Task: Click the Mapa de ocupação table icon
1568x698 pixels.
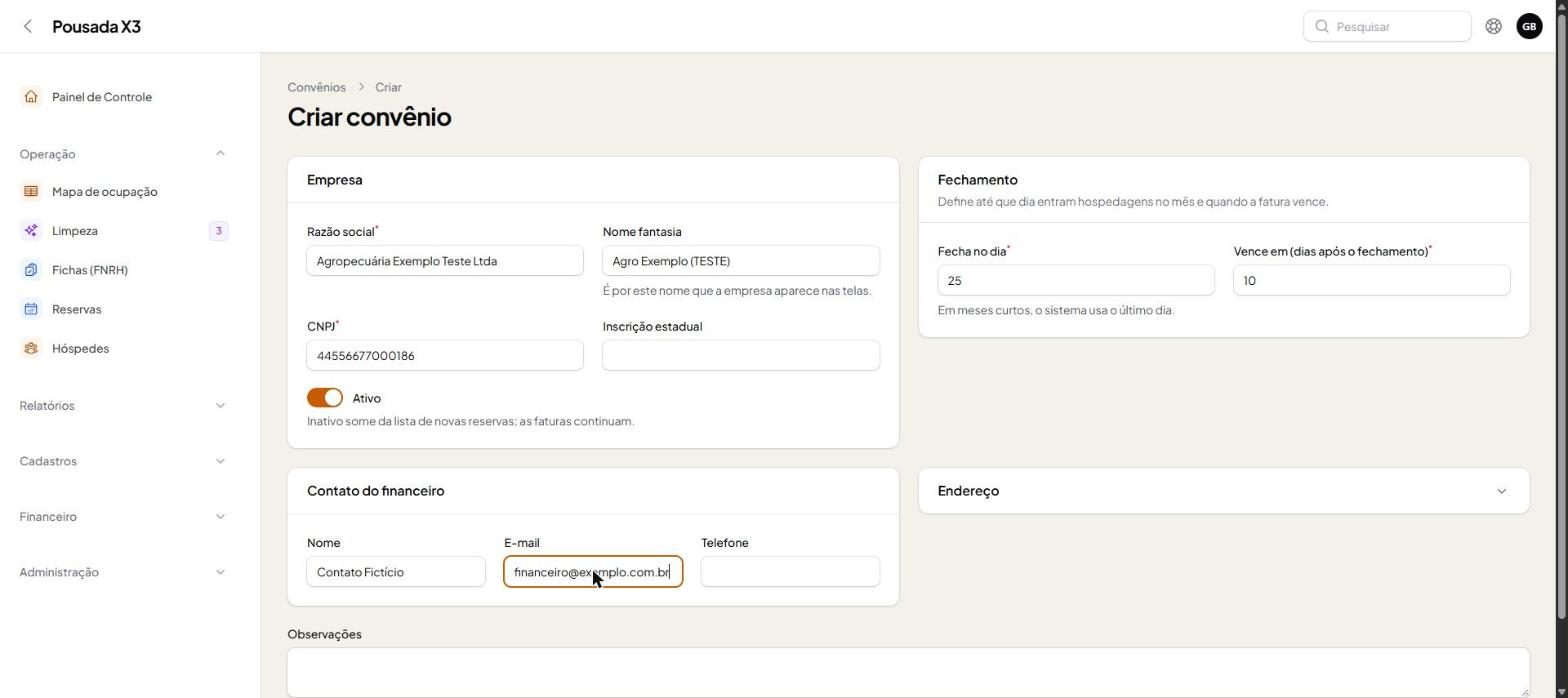Action: (31, 192)
